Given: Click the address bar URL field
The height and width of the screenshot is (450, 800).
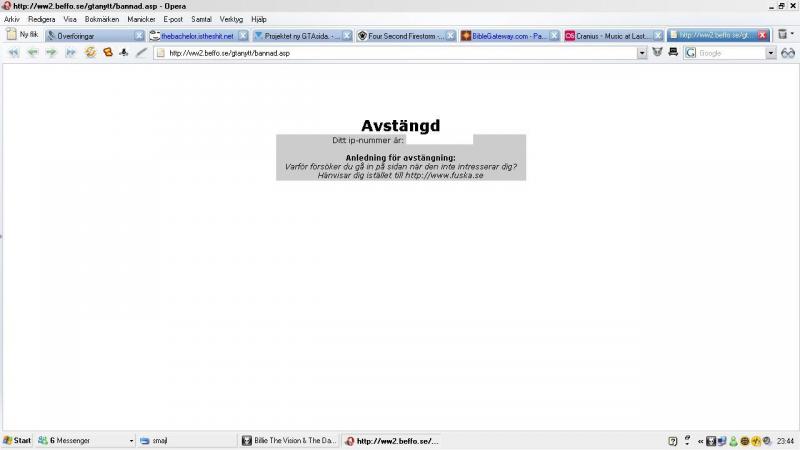Looking at the screenshot, I should (x=401, y=53).
